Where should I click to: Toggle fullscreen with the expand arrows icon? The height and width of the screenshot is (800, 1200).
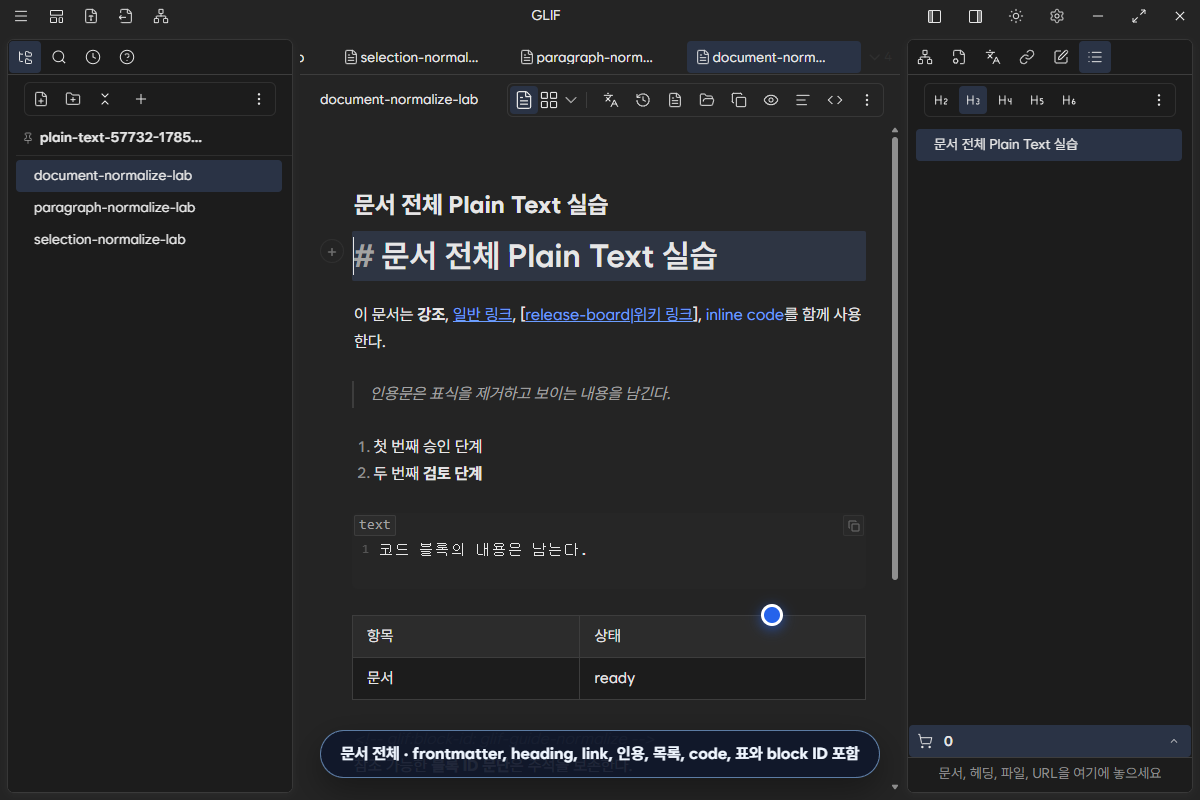pos(1139,16)
